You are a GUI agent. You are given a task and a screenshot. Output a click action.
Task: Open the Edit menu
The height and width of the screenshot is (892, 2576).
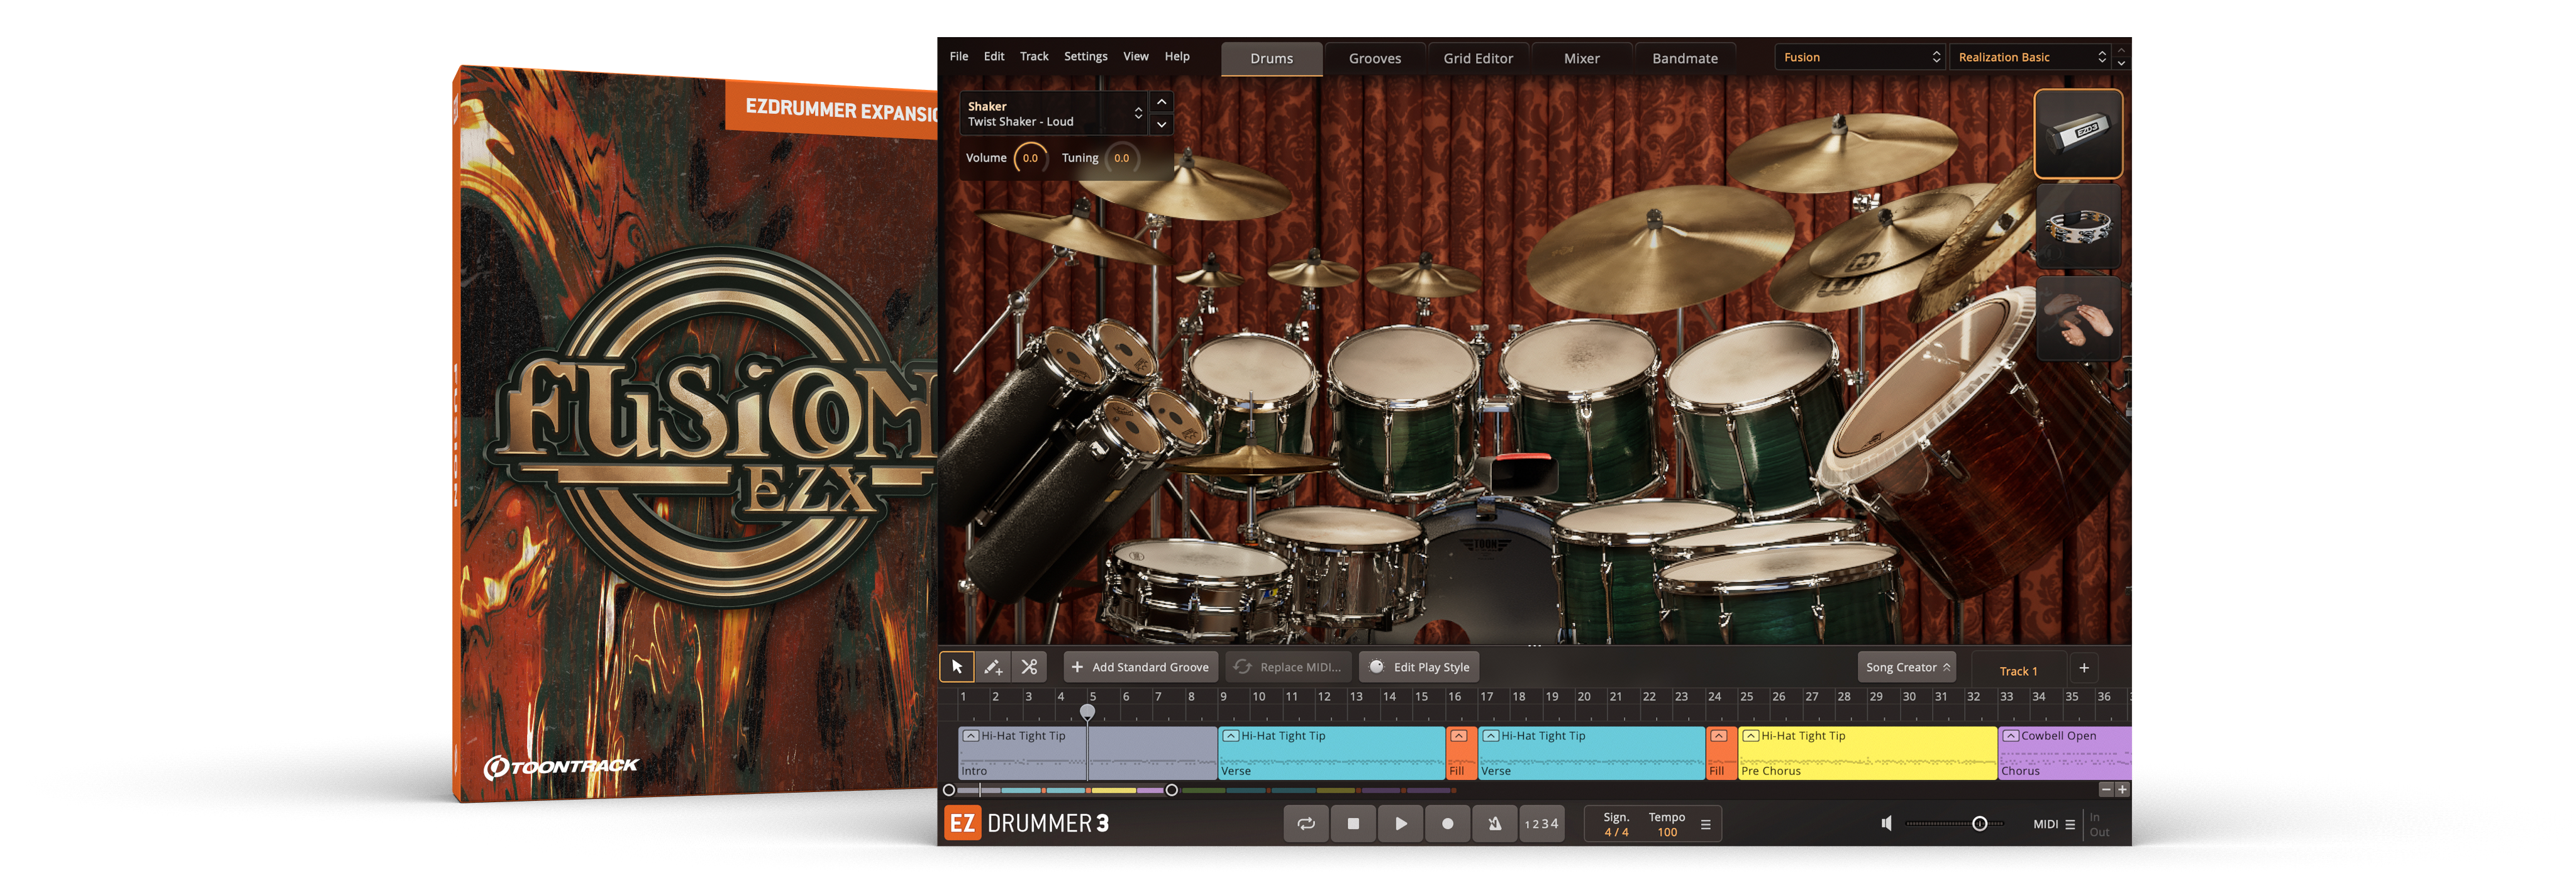pos(993,56)
